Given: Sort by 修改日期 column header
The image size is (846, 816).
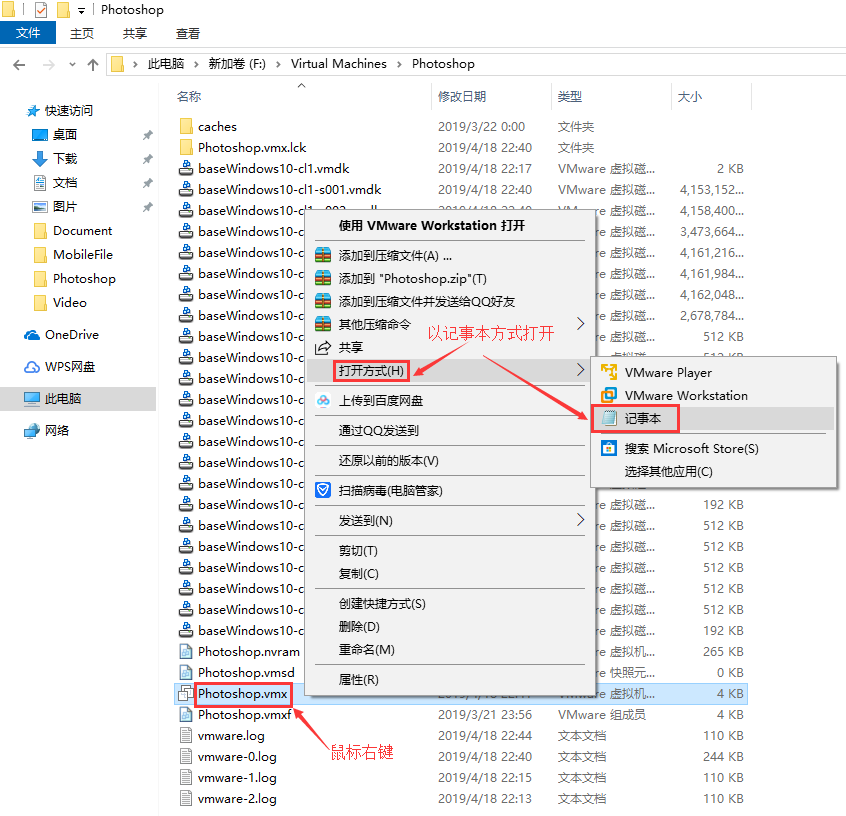Looking at the screenshot, I should (x=462, y=97).
